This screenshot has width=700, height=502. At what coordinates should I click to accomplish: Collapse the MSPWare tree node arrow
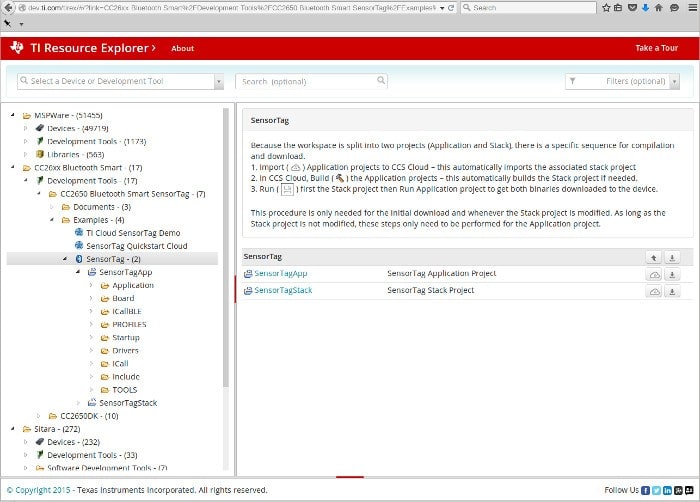[12, 115]
